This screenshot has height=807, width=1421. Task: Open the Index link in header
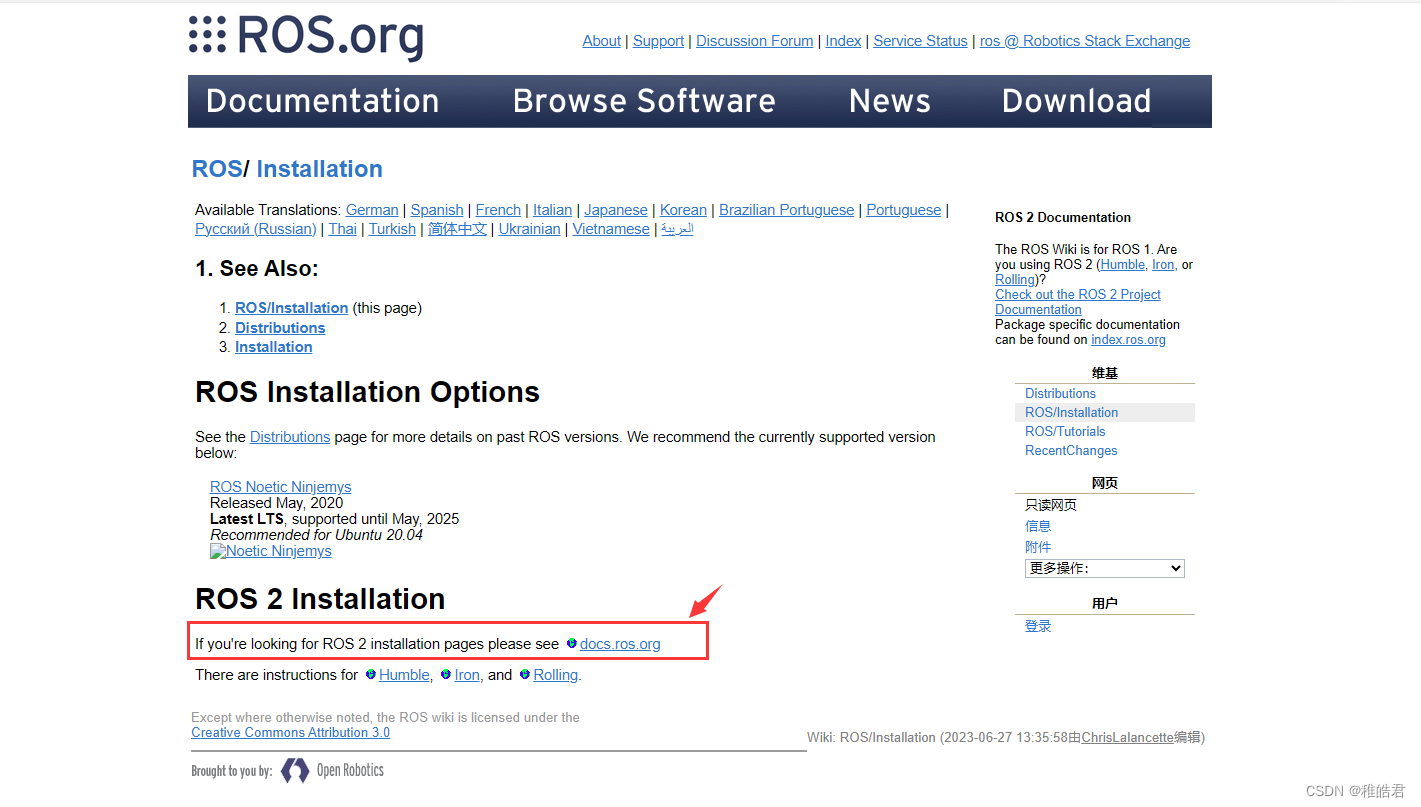pyautogui.click(x=843, y=41)
